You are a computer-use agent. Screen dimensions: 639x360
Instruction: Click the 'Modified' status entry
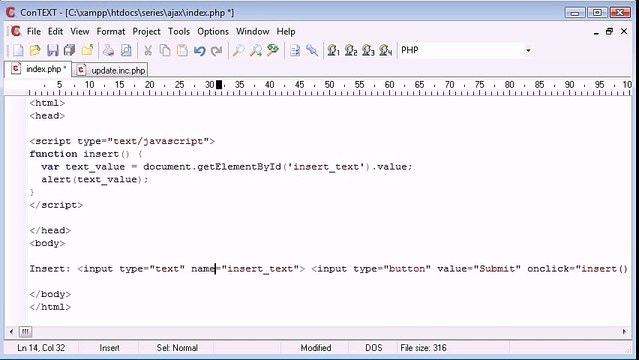316,348
